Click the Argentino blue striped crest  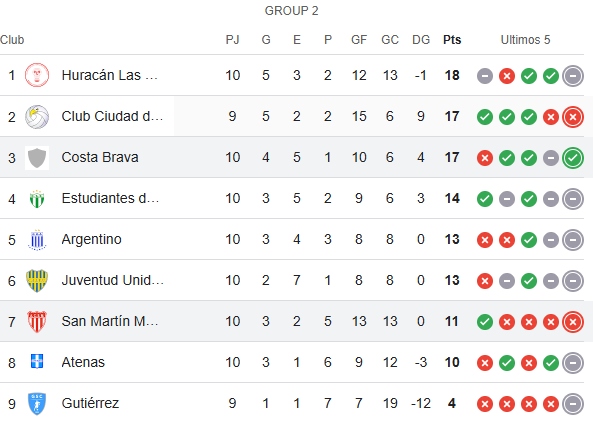coord(37,240)
